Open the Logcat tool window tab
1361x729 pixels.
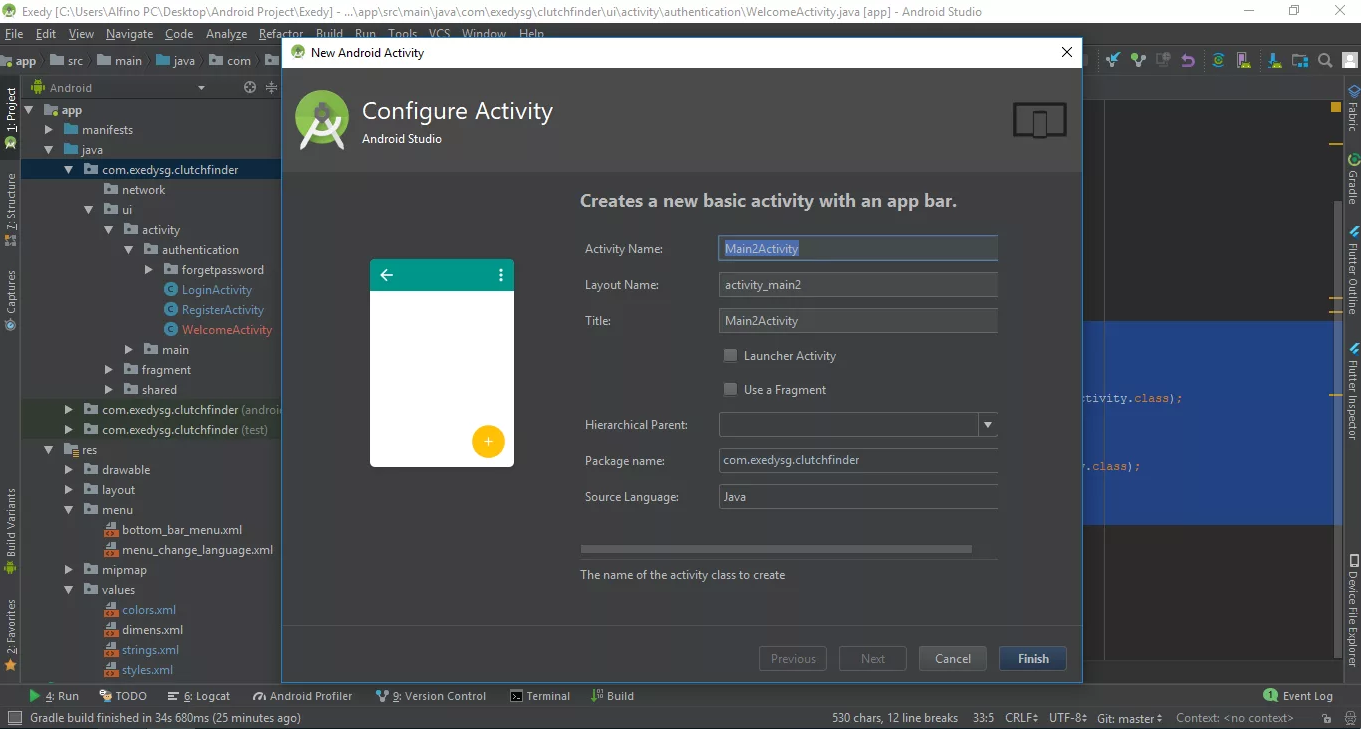click(x=199, y=696)
